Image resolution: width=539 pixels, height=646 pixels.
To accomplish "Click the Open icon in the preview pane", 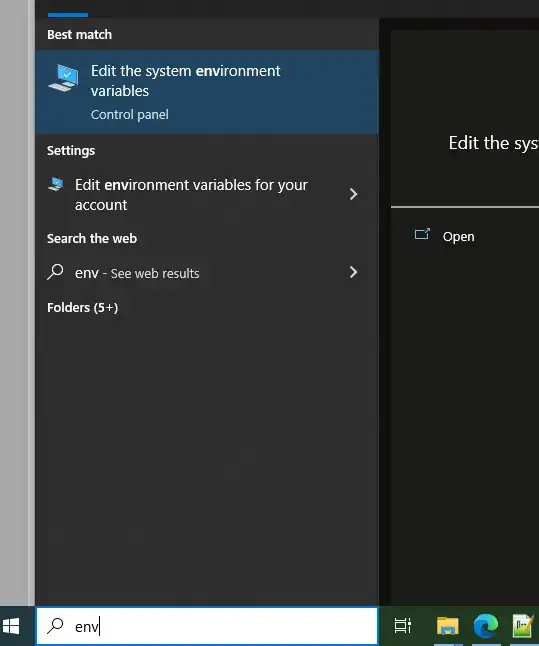I will (422, 234).
